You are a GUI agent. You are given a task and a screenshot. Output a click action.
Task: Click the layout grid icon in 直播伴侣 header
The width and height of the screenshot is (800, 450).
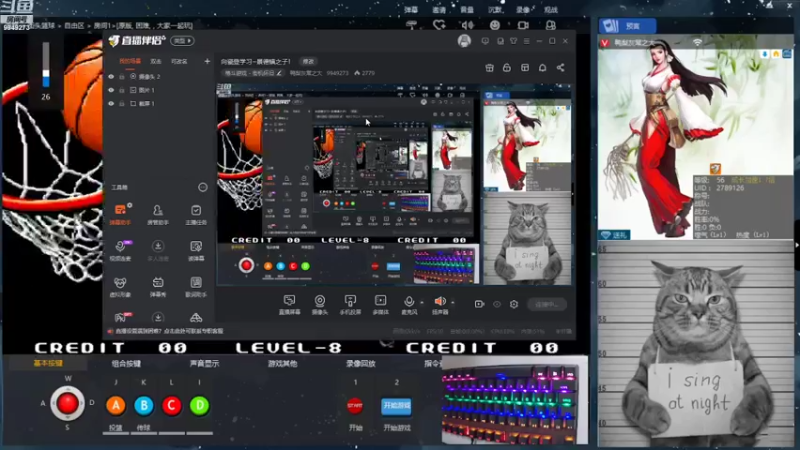pyautogui.click(x=525, y=68)
